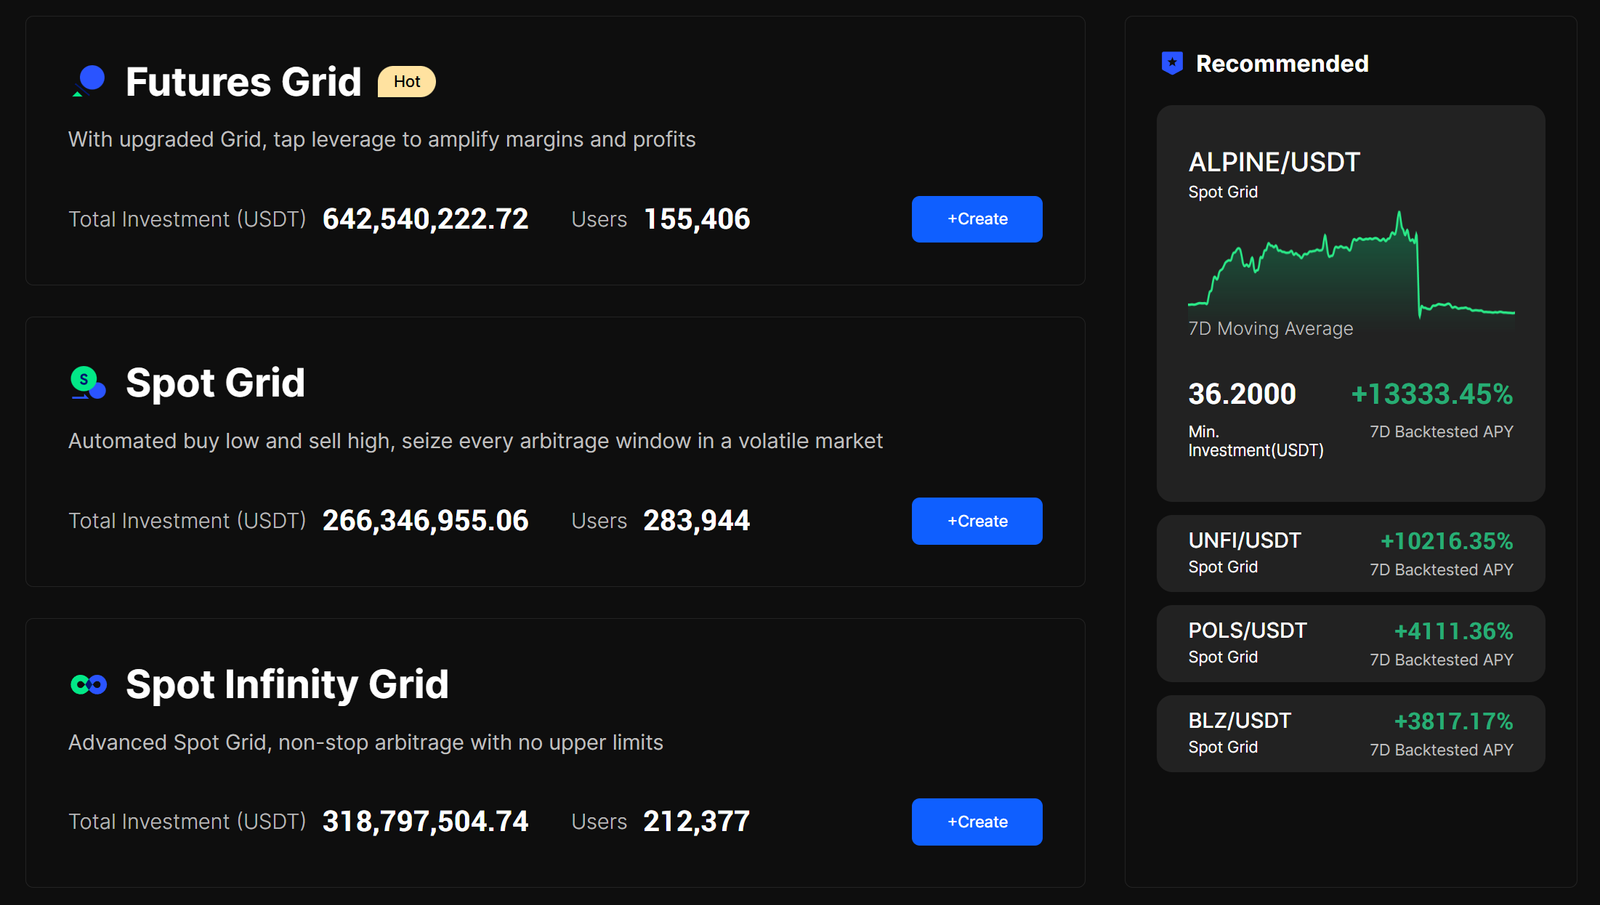Click the Spot Grid total investment figure
This screenshot has height=905, width=1600.
pyautogui.click(x=424, y=520)
